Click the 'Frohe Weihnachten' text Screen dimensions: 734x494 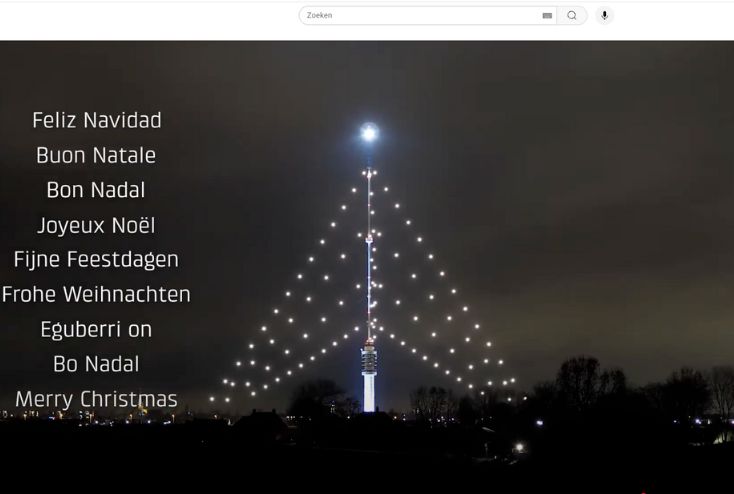pos(96,295)
